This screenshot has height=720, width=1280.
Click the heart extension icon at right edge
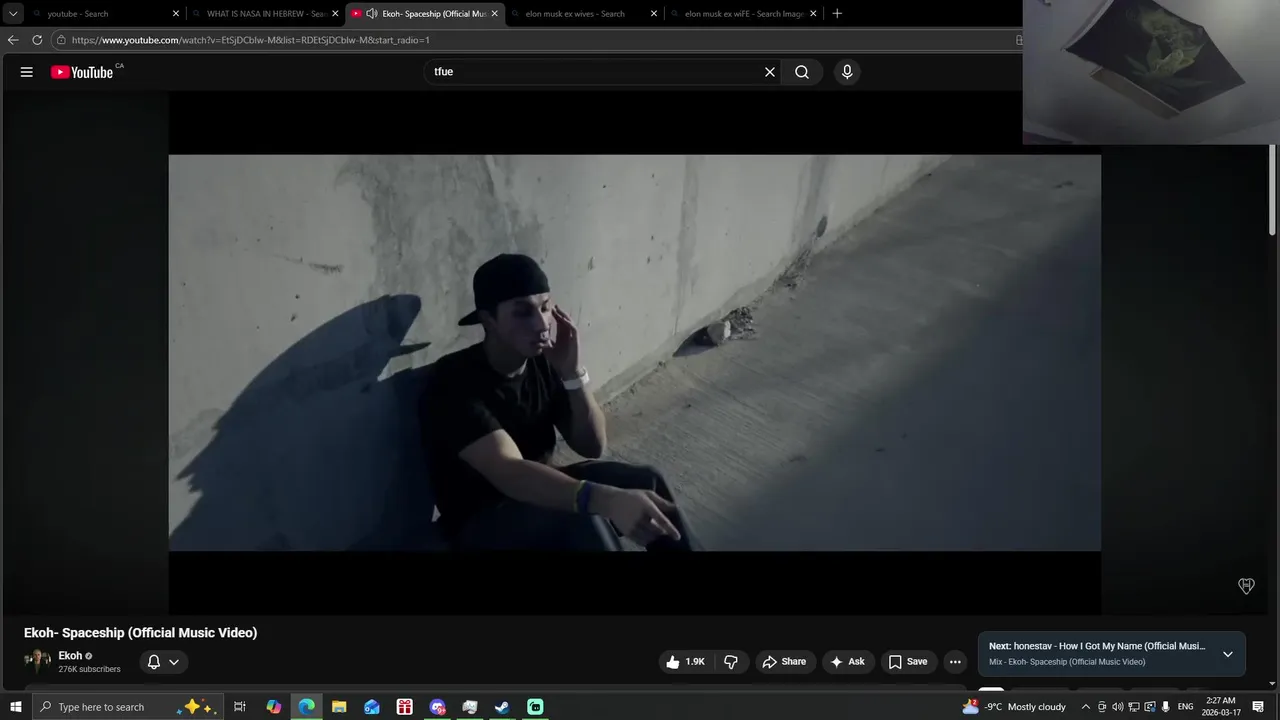point(1246,586)
